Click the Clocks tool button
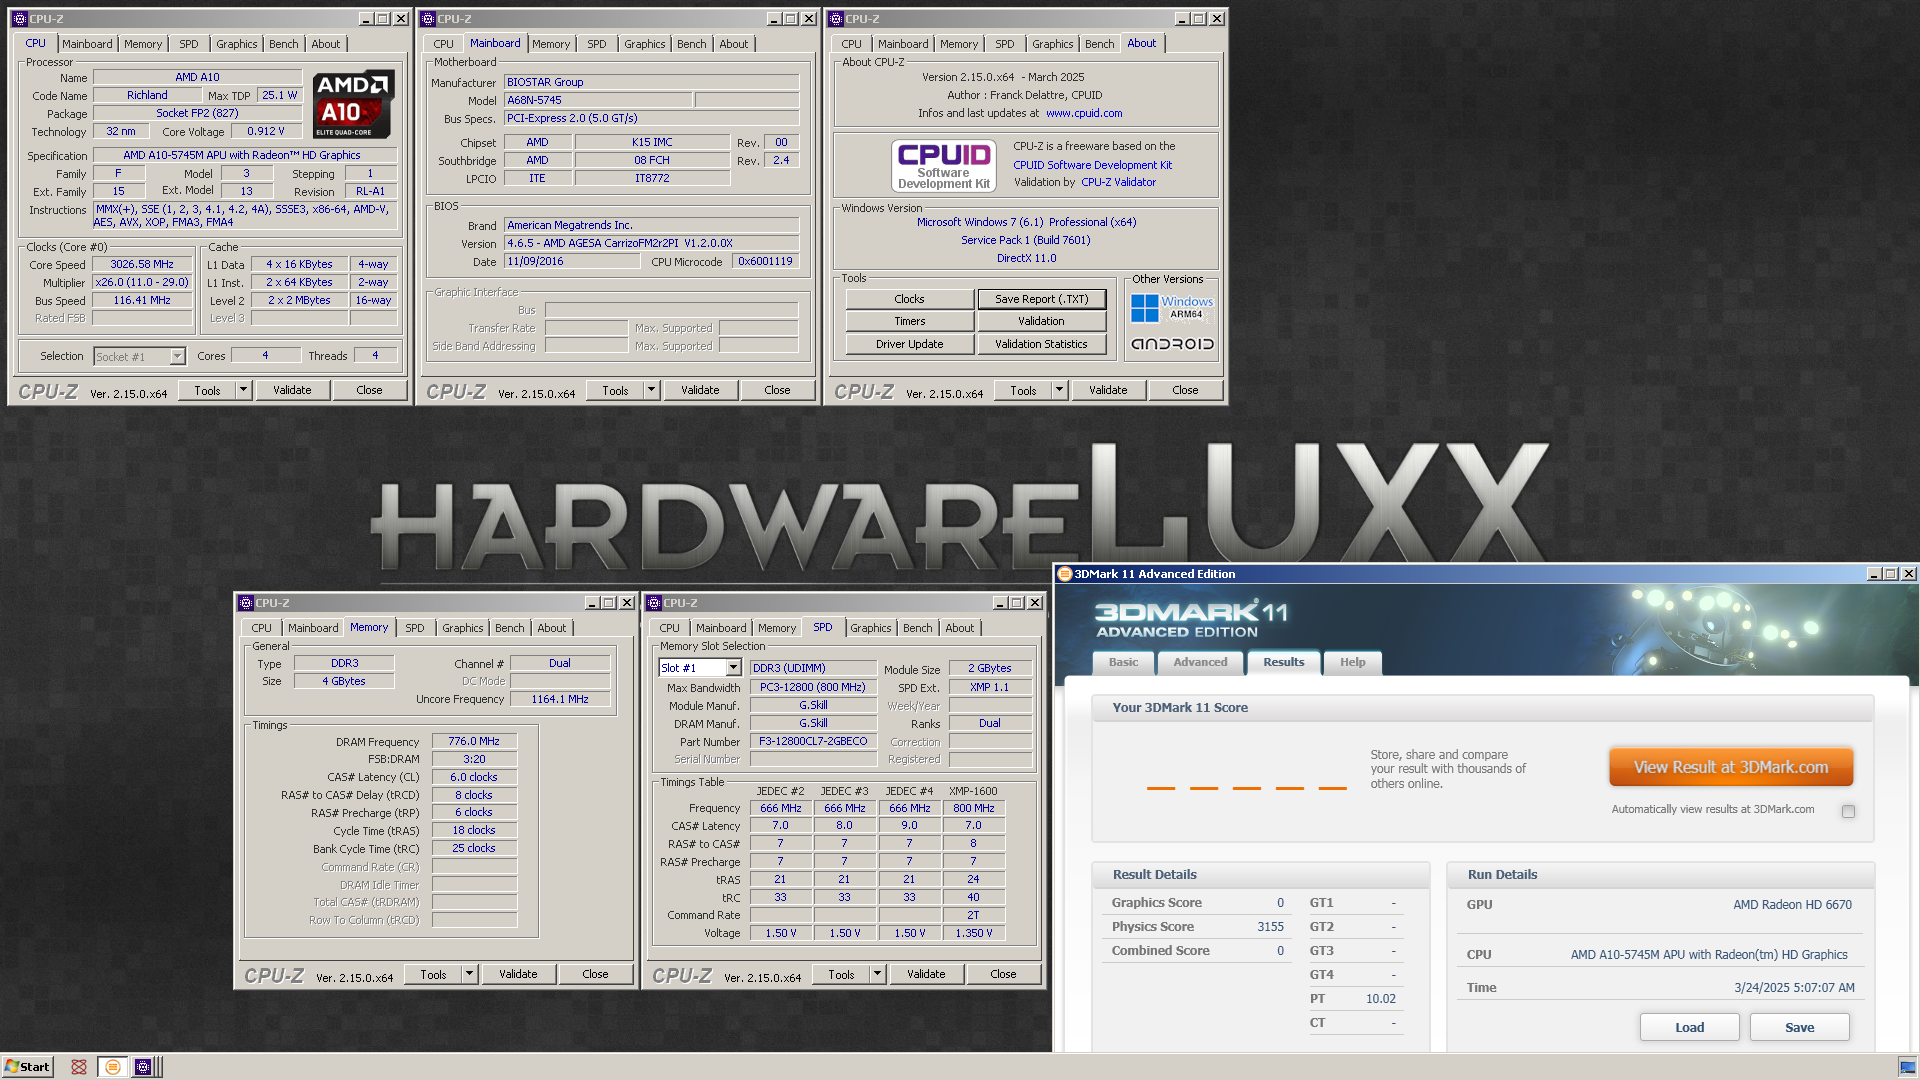1920x1080 pixels. 909,299
